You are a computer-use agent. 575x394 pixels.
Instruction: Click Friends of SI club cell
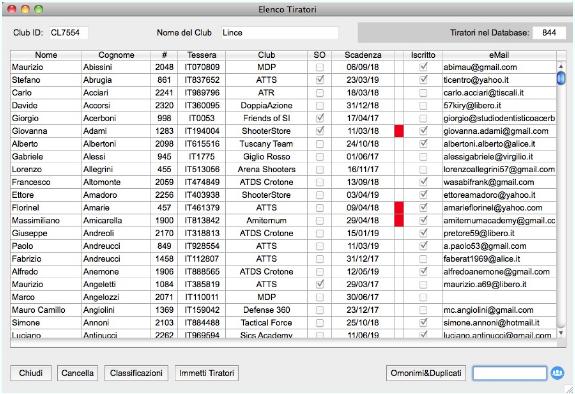pyautogui.click(x=267, y=118)
